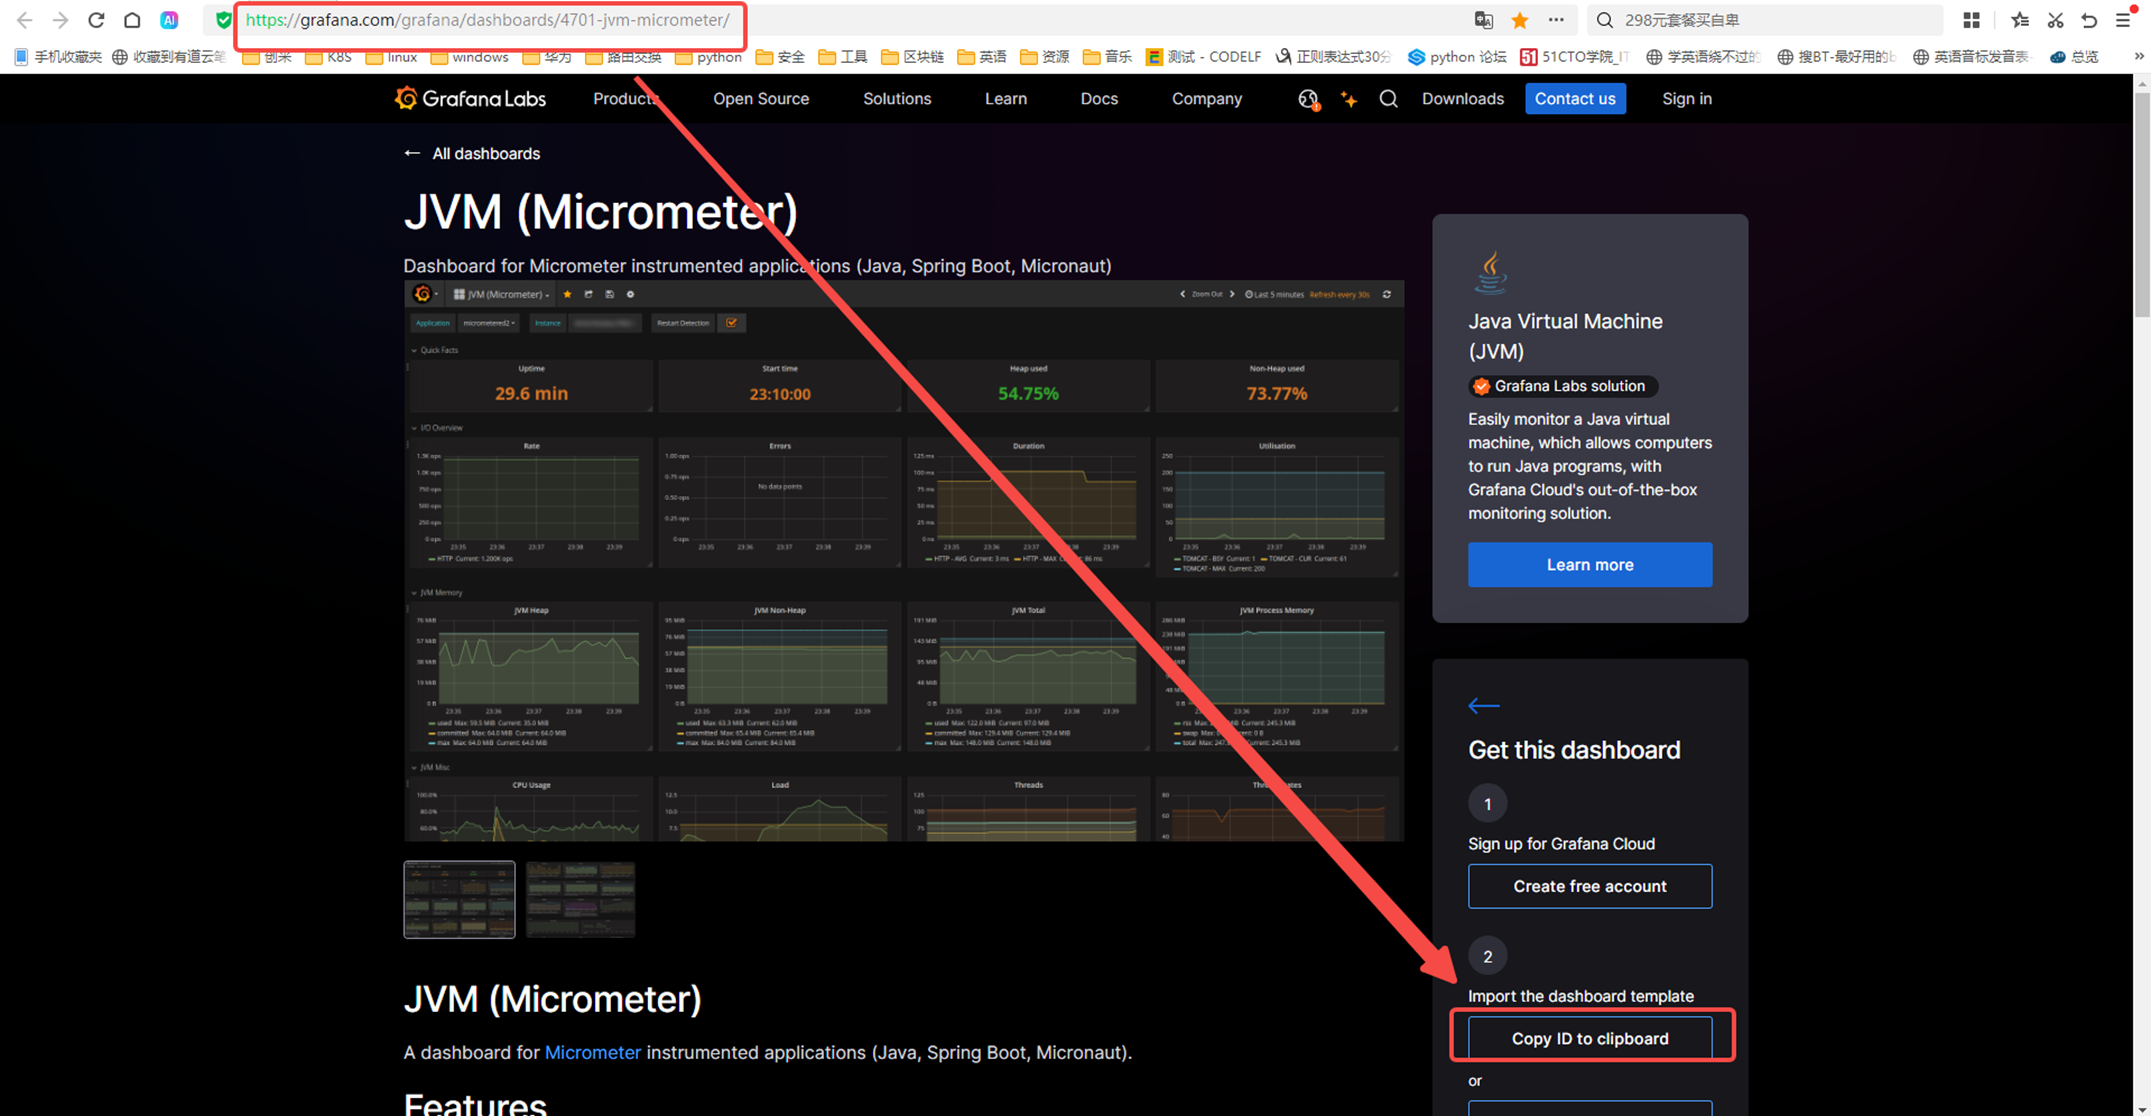
Task: Open the Open Source nav menu
Action: coord(760,99)
